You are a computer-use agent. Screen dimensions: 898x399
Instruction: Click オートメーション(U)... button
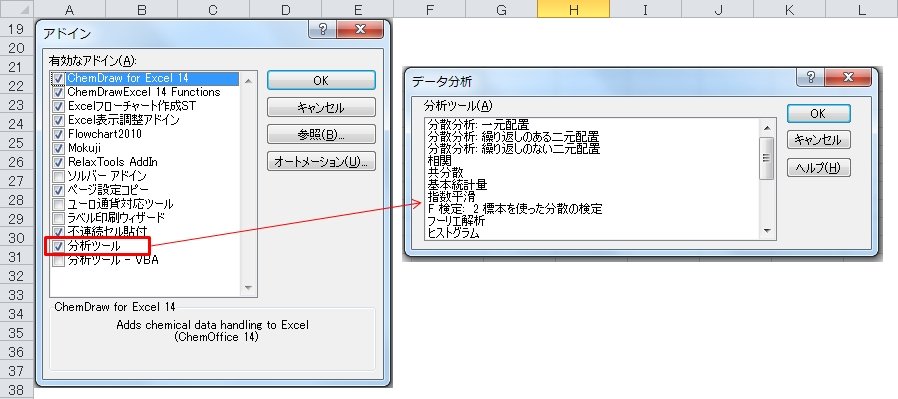pos(321,161)
